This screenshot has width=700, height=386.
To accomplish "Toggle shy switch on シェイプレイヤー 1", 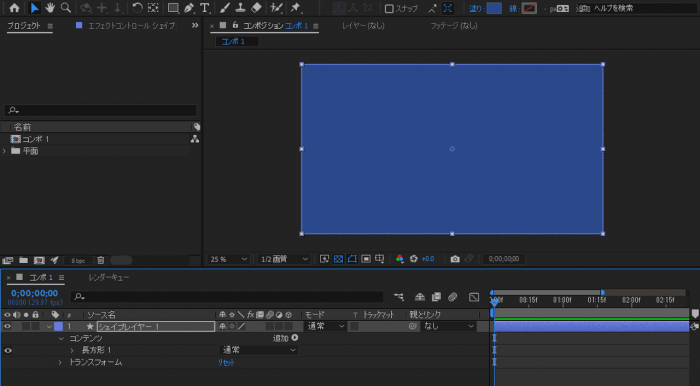I will (x=222, y=327).
